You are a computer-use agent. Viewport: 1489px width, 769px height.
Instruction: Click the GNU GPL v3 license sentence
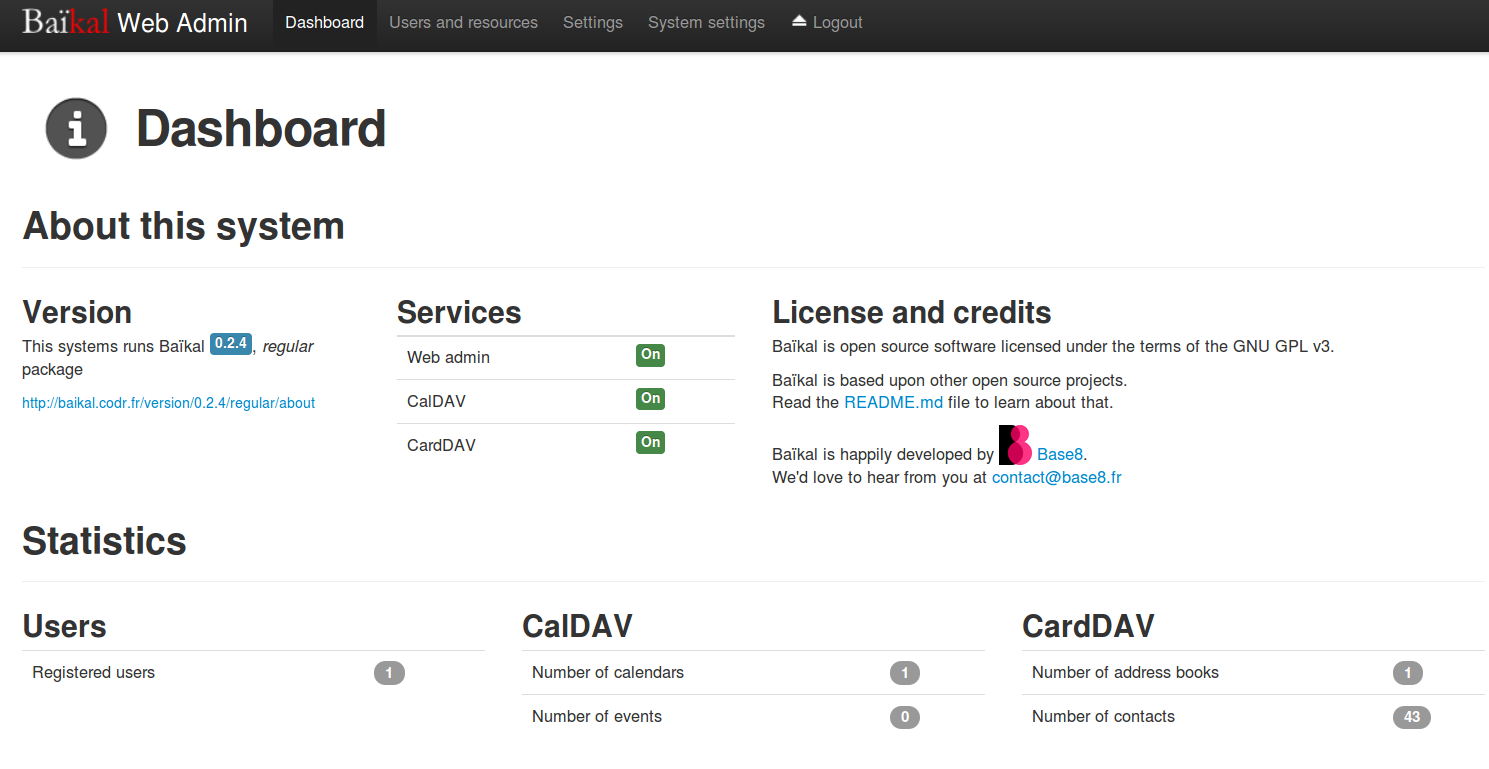[x=1053, y=347]
